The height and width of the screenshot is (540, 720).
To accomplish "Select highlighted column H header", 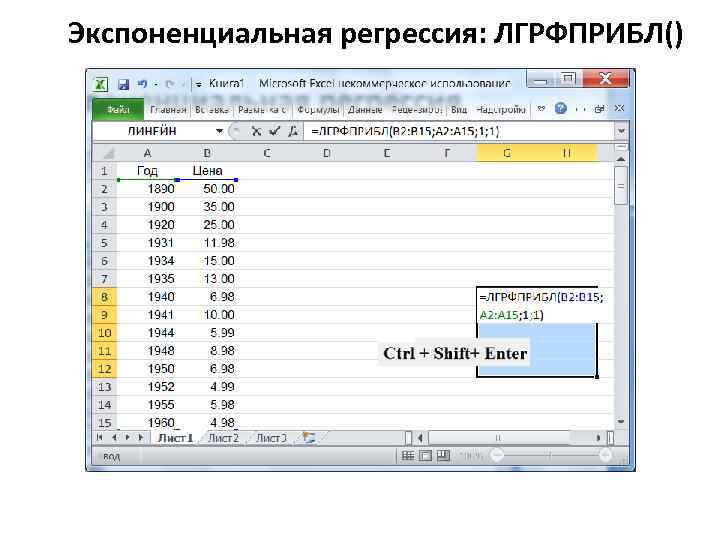I will [567, 153].
